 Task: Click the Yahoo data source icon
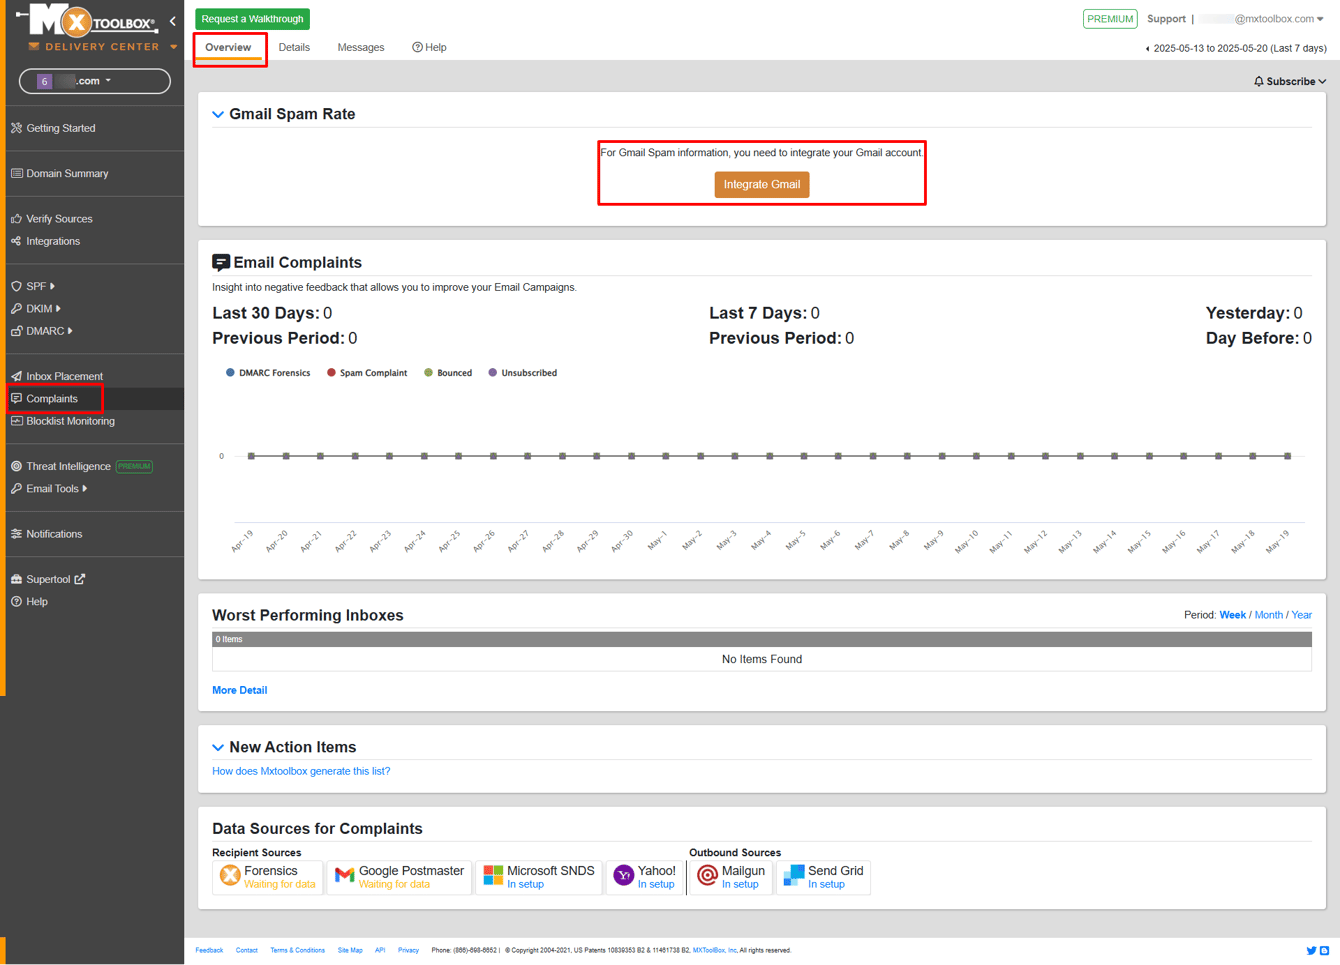pos(623,876)
